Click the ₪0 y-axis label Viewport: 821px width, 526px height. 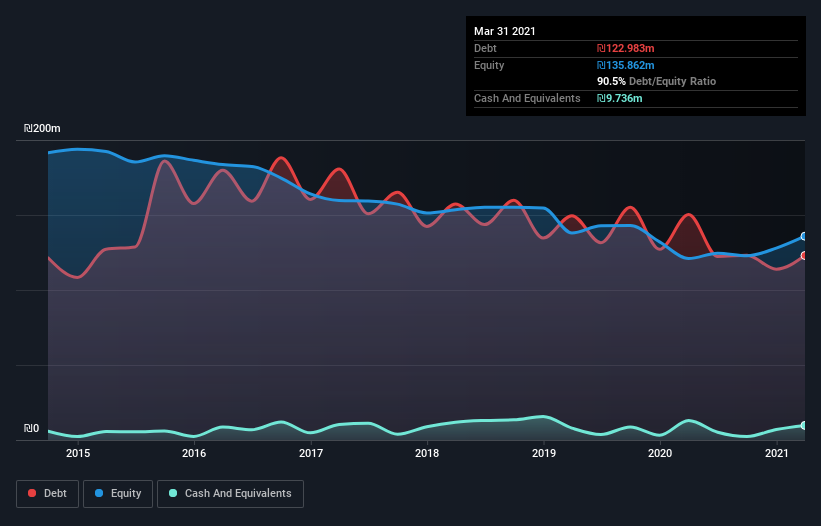[x=31, y=429]
